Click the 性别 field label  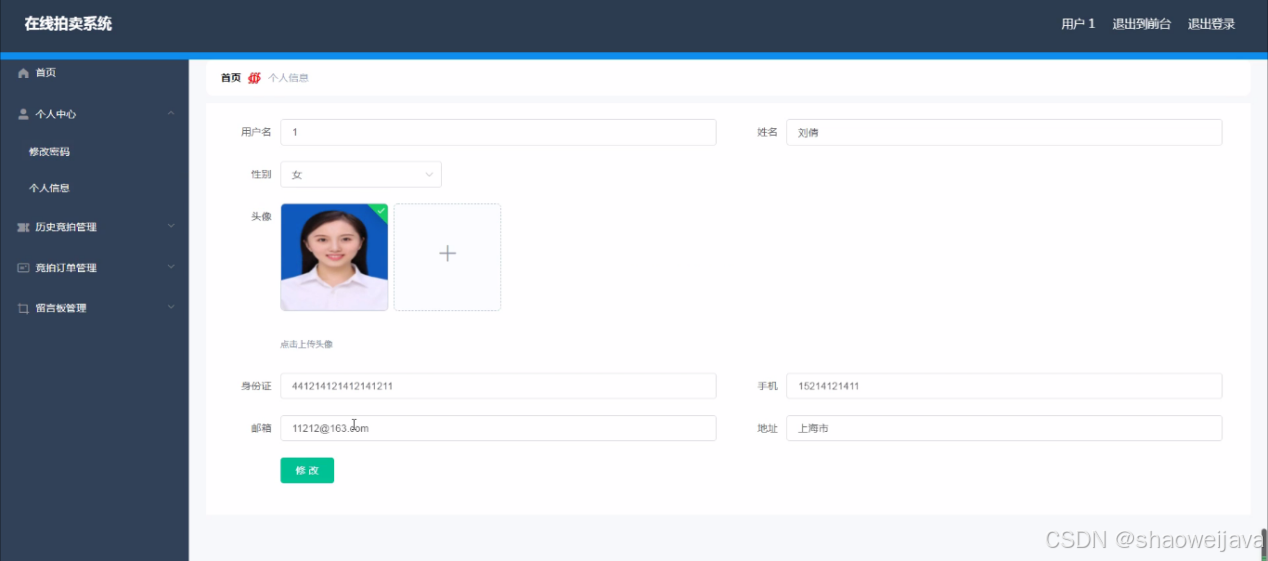point(261,174)
